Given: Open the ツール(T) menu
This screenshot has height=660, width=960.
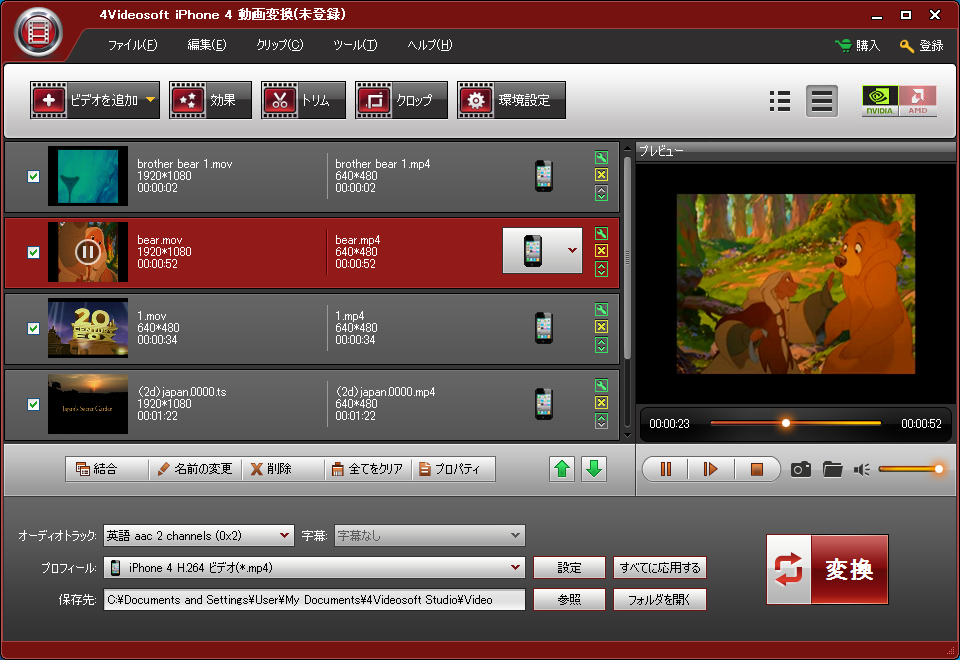Looking at the screenshot, I should tap(355, 45).
